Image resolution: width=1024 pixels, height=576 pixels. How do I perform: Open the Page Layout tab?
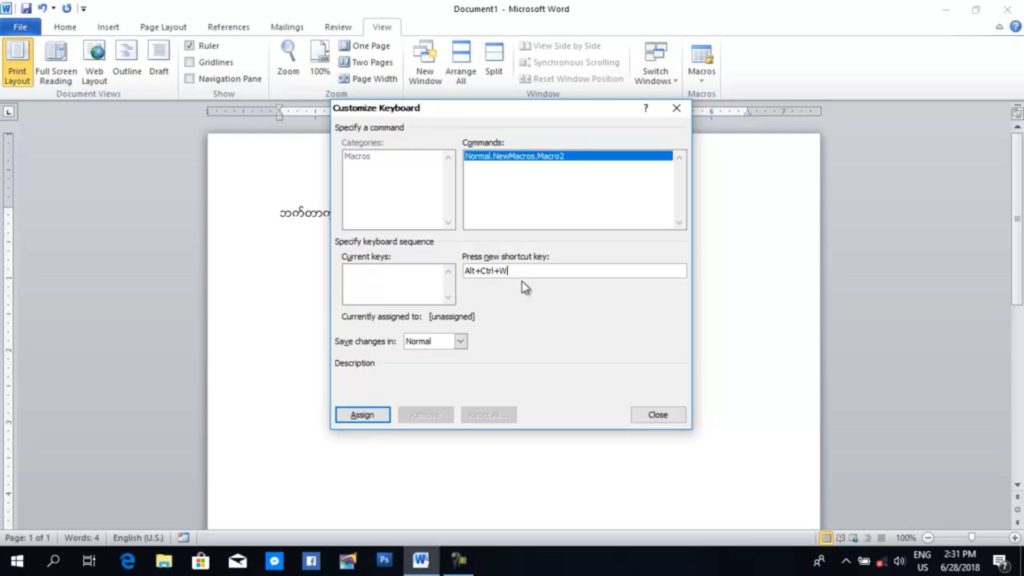[x=163, y=27]
